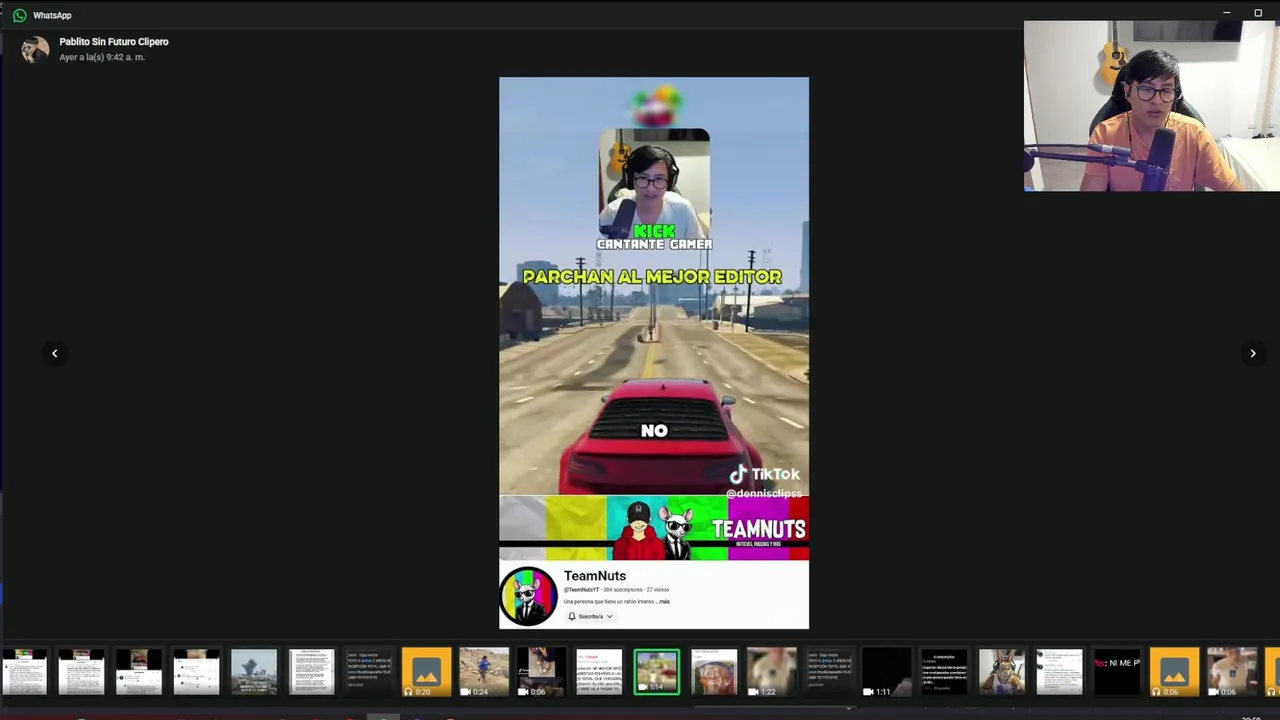Select the highlighted 1:14 video thumbnail

[x=657, y=672]
